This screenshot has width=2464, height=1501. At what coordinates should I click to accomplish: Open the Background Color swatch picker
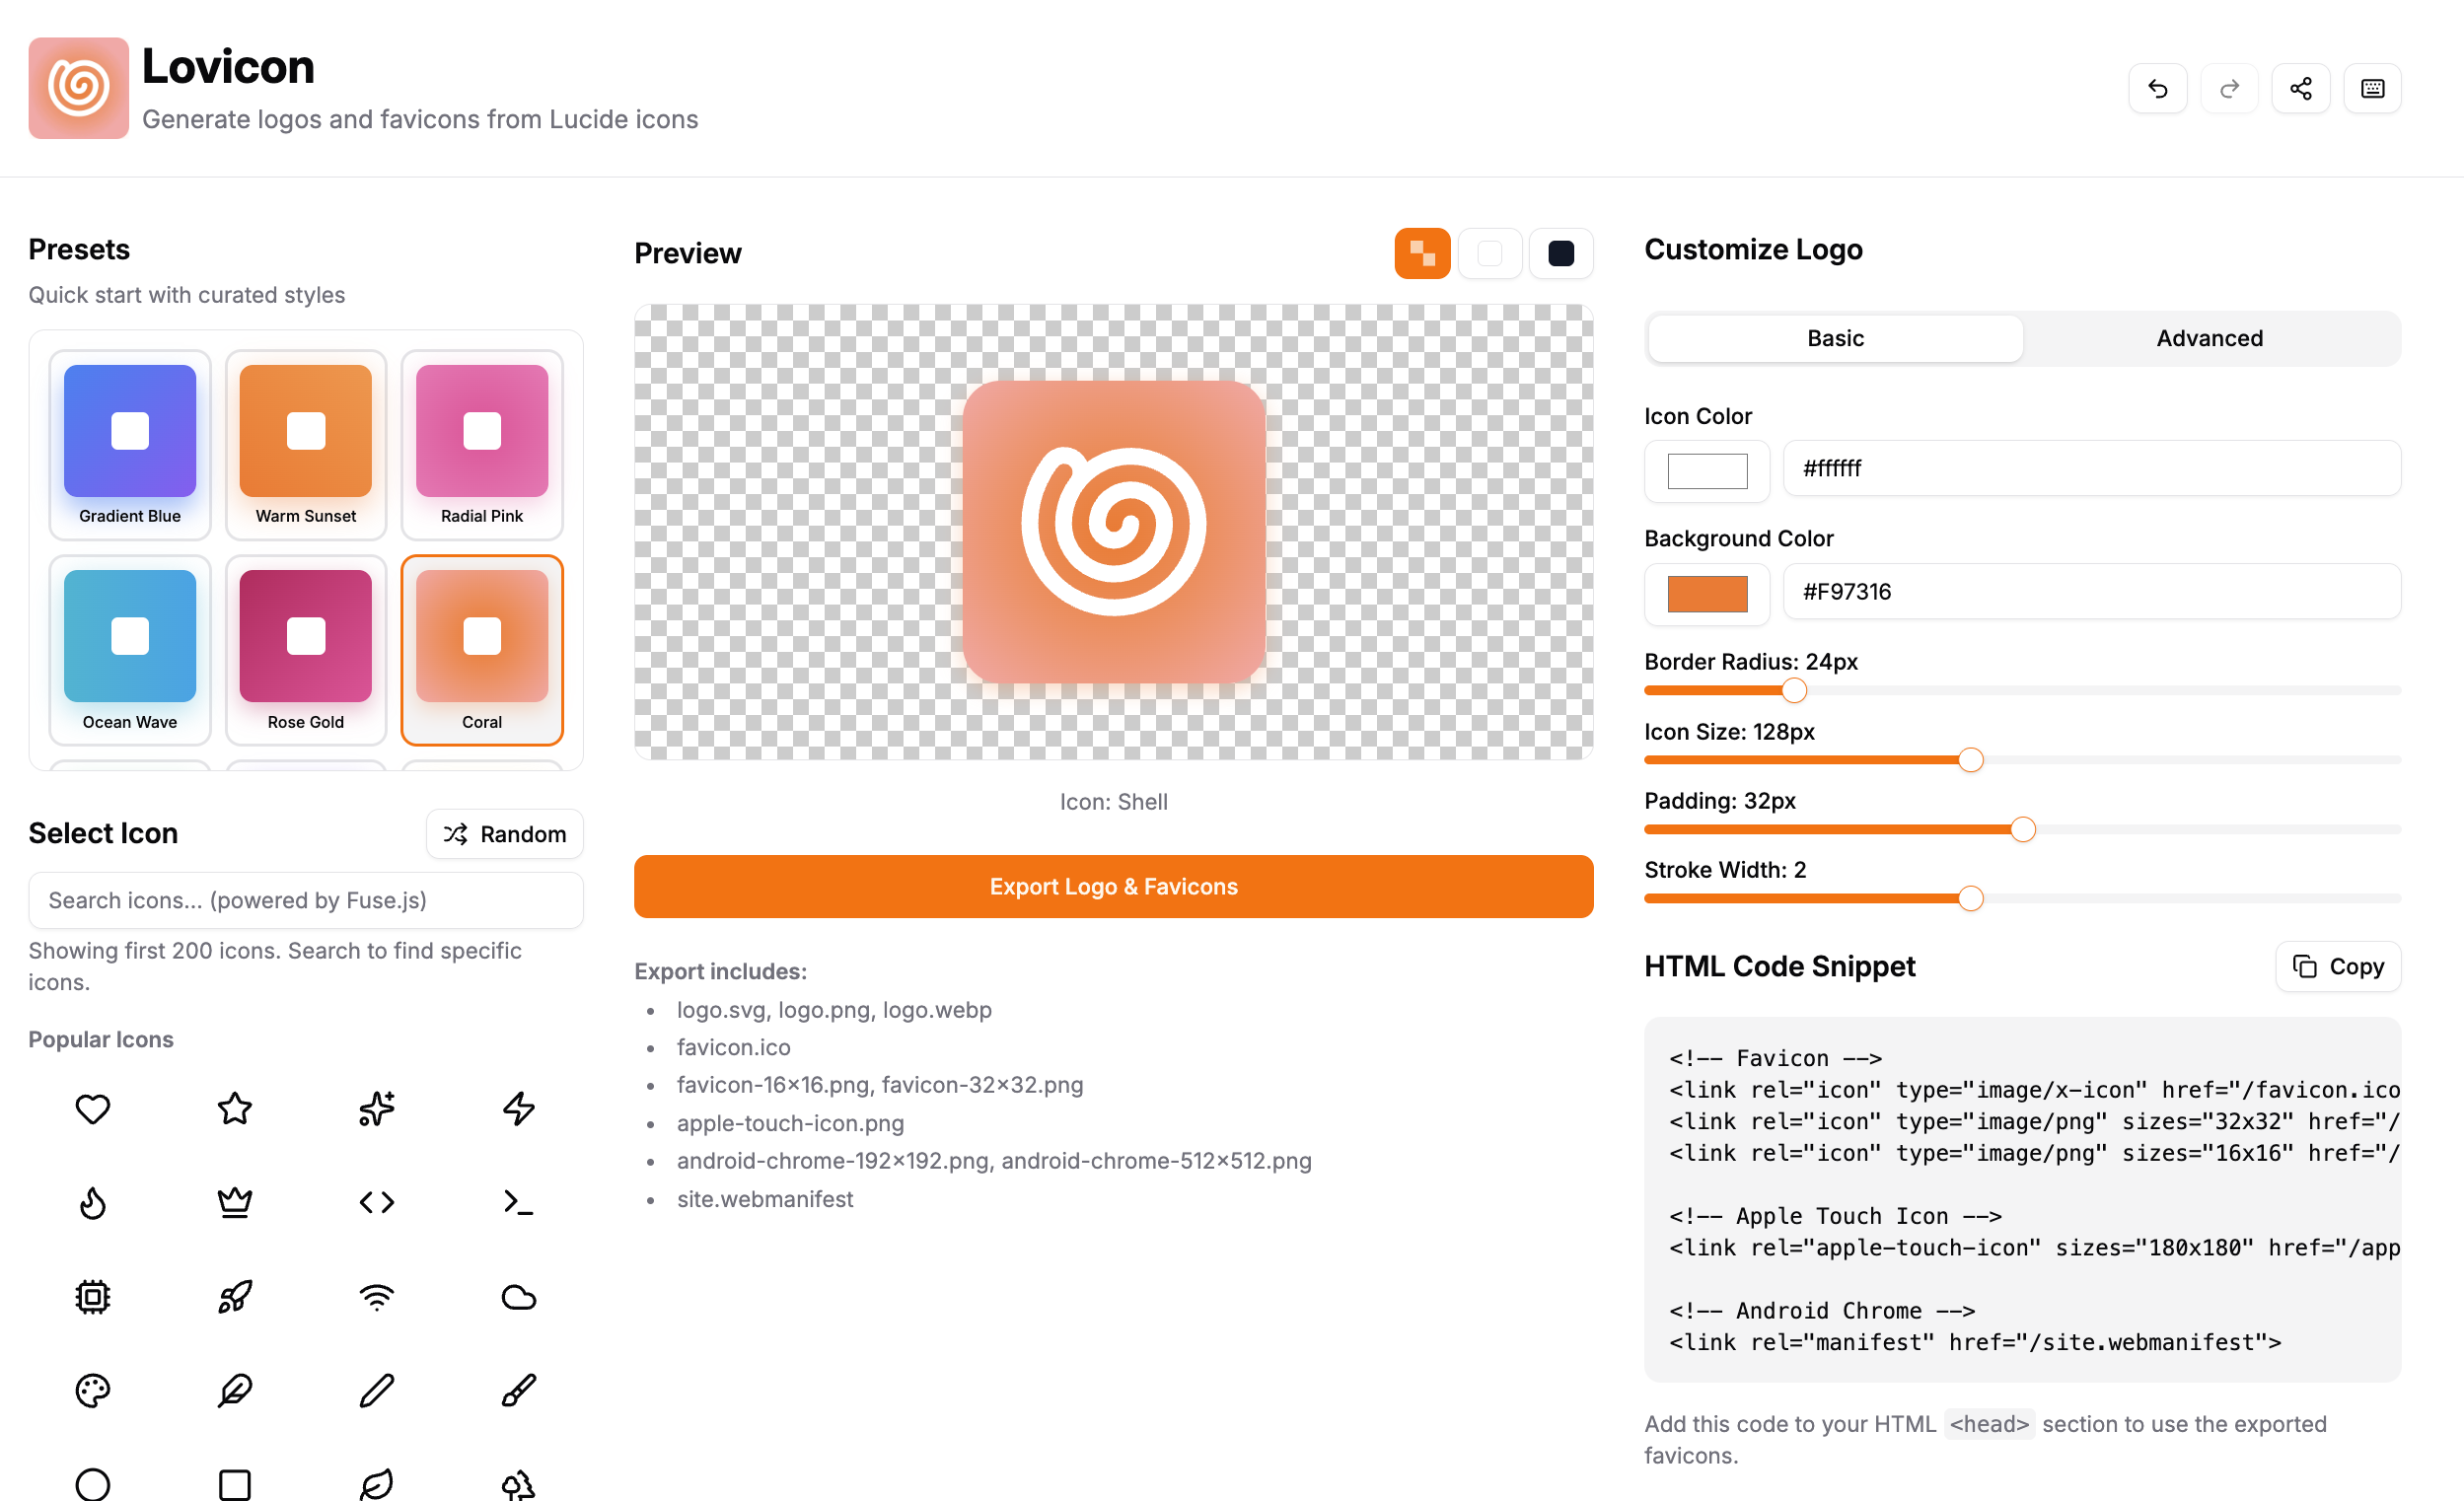coord(1706,592)
